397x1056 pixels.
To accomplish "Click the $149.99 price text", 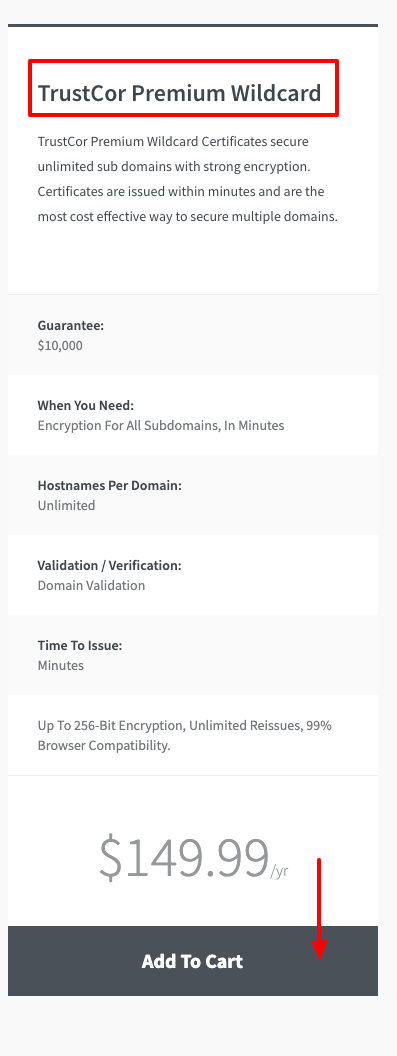I will point(184,857).
